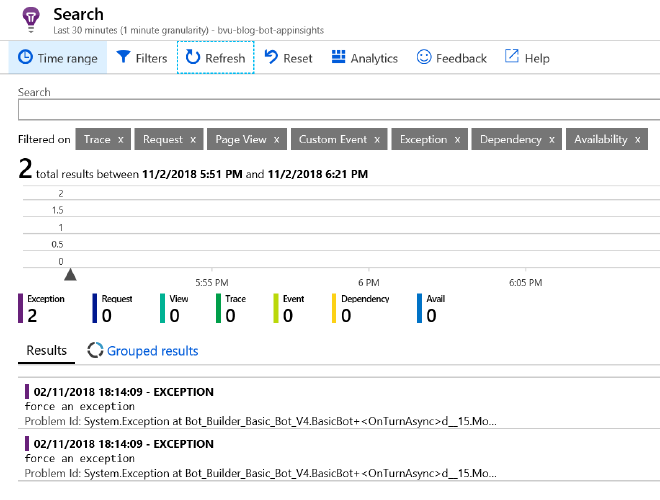Remove the Request filter chip

[x=192, y=140]
